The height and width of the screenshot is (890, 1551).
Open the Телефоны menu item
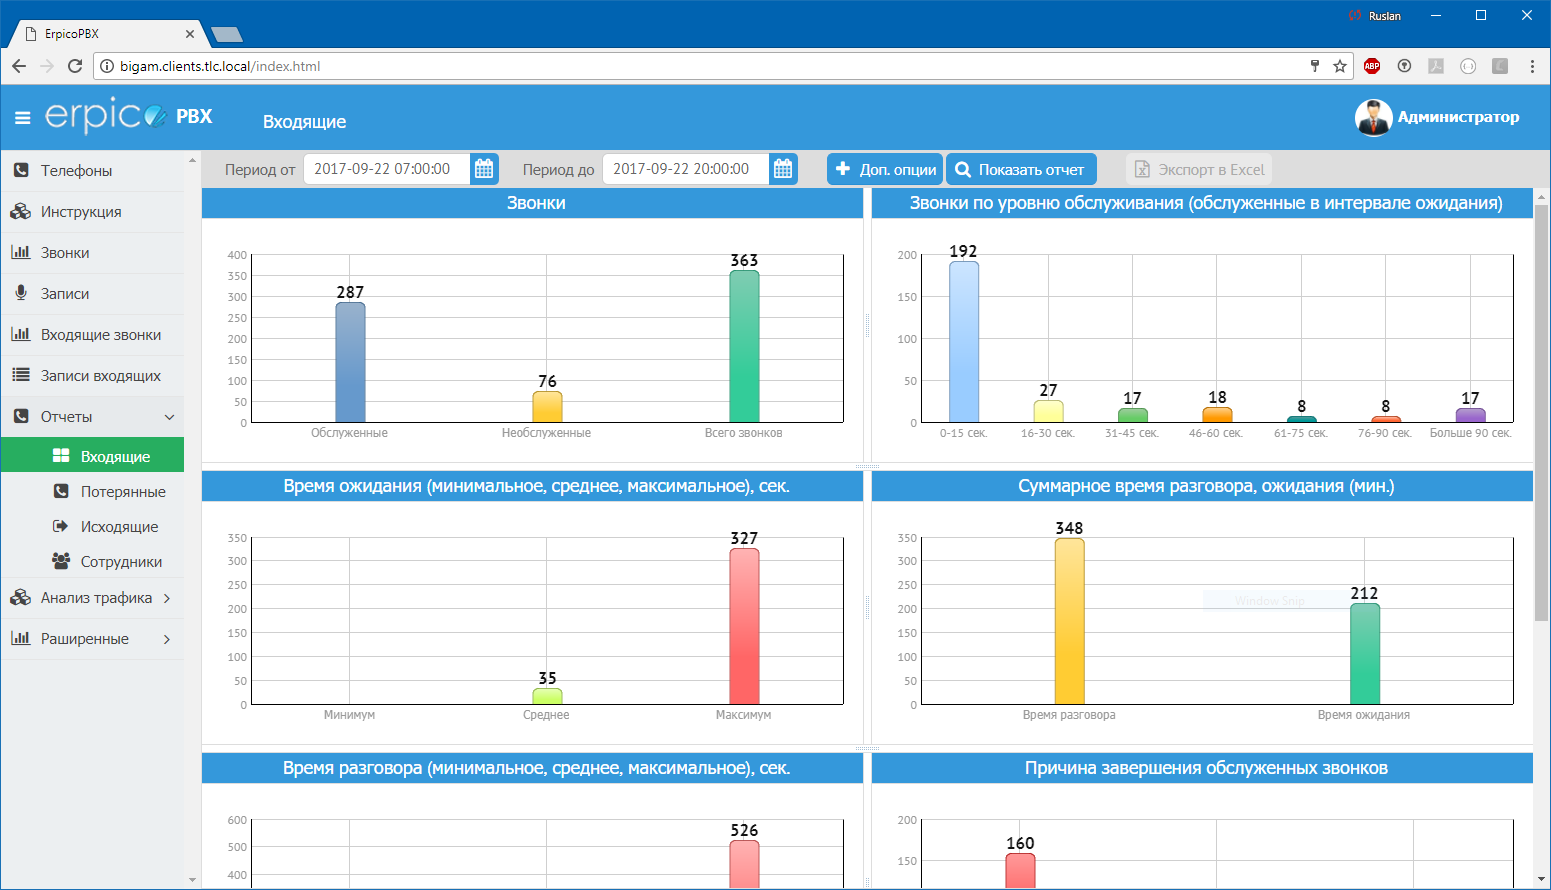[92, 171]
